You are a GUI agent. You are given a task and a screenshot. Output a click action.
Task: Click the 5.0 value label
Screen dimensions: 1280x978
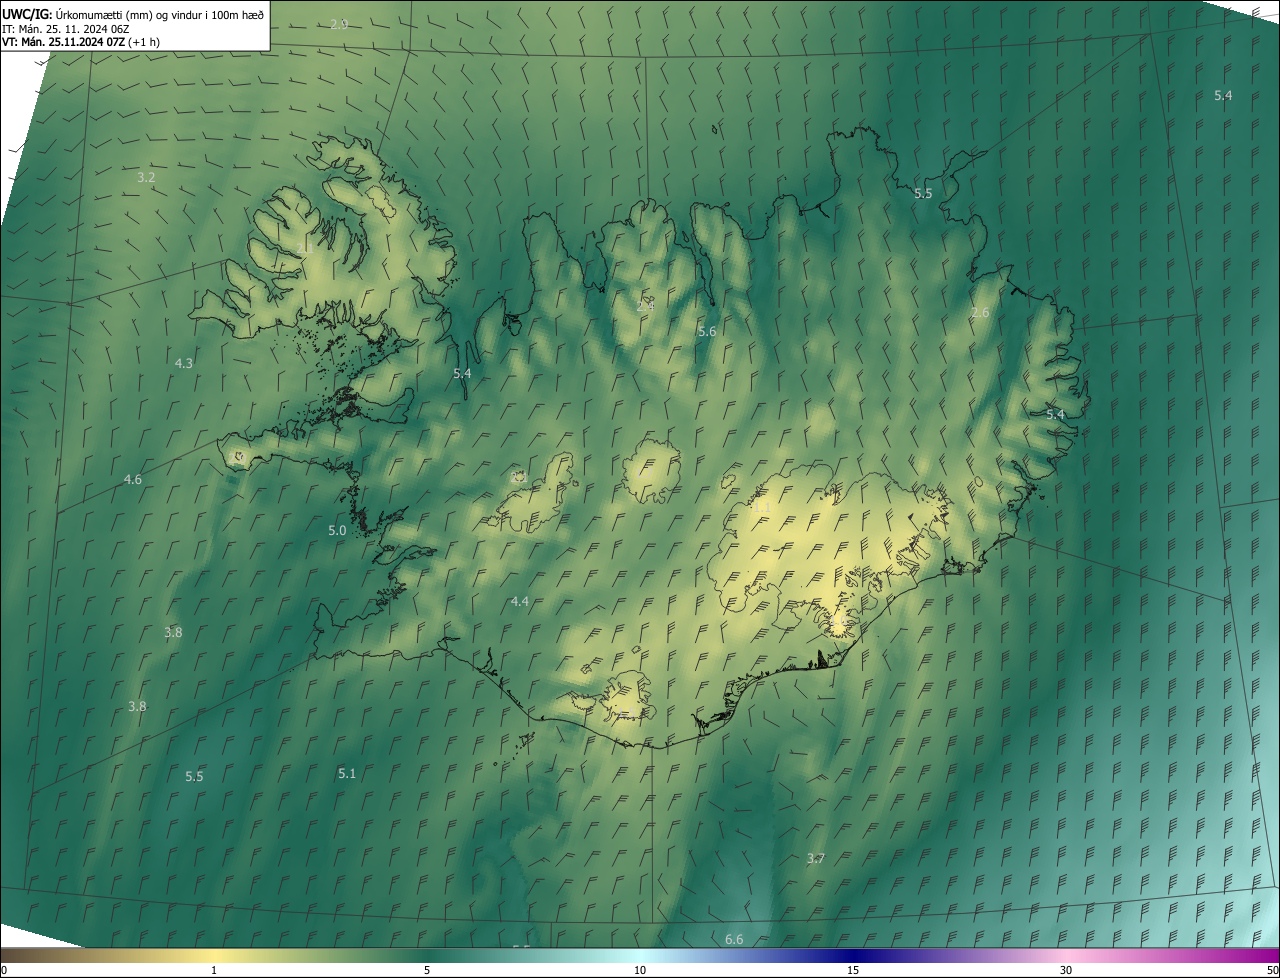click(x=337, y=531)
